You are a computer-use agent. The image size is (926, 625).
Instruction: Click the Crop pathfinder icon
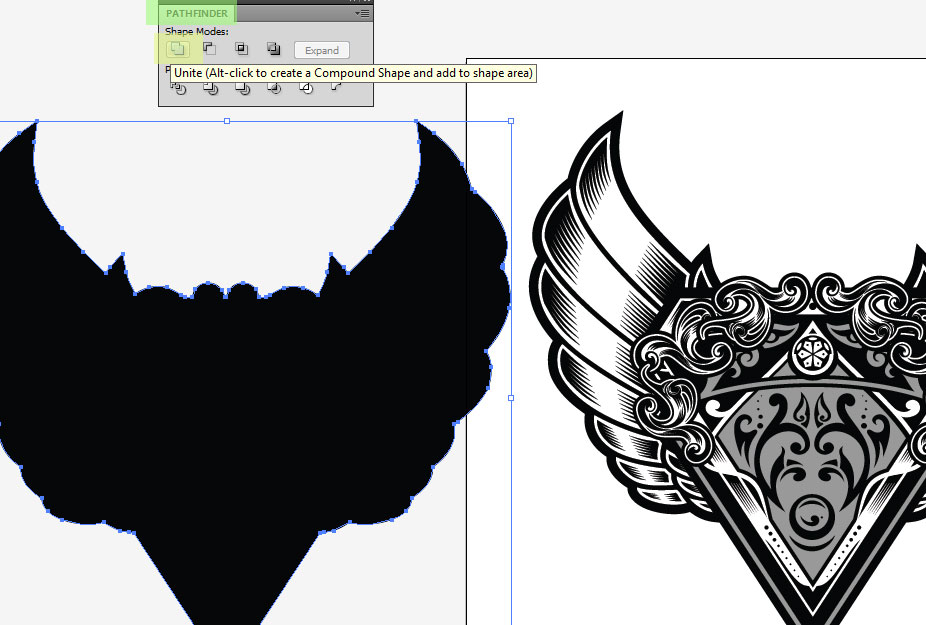point(273,88)
